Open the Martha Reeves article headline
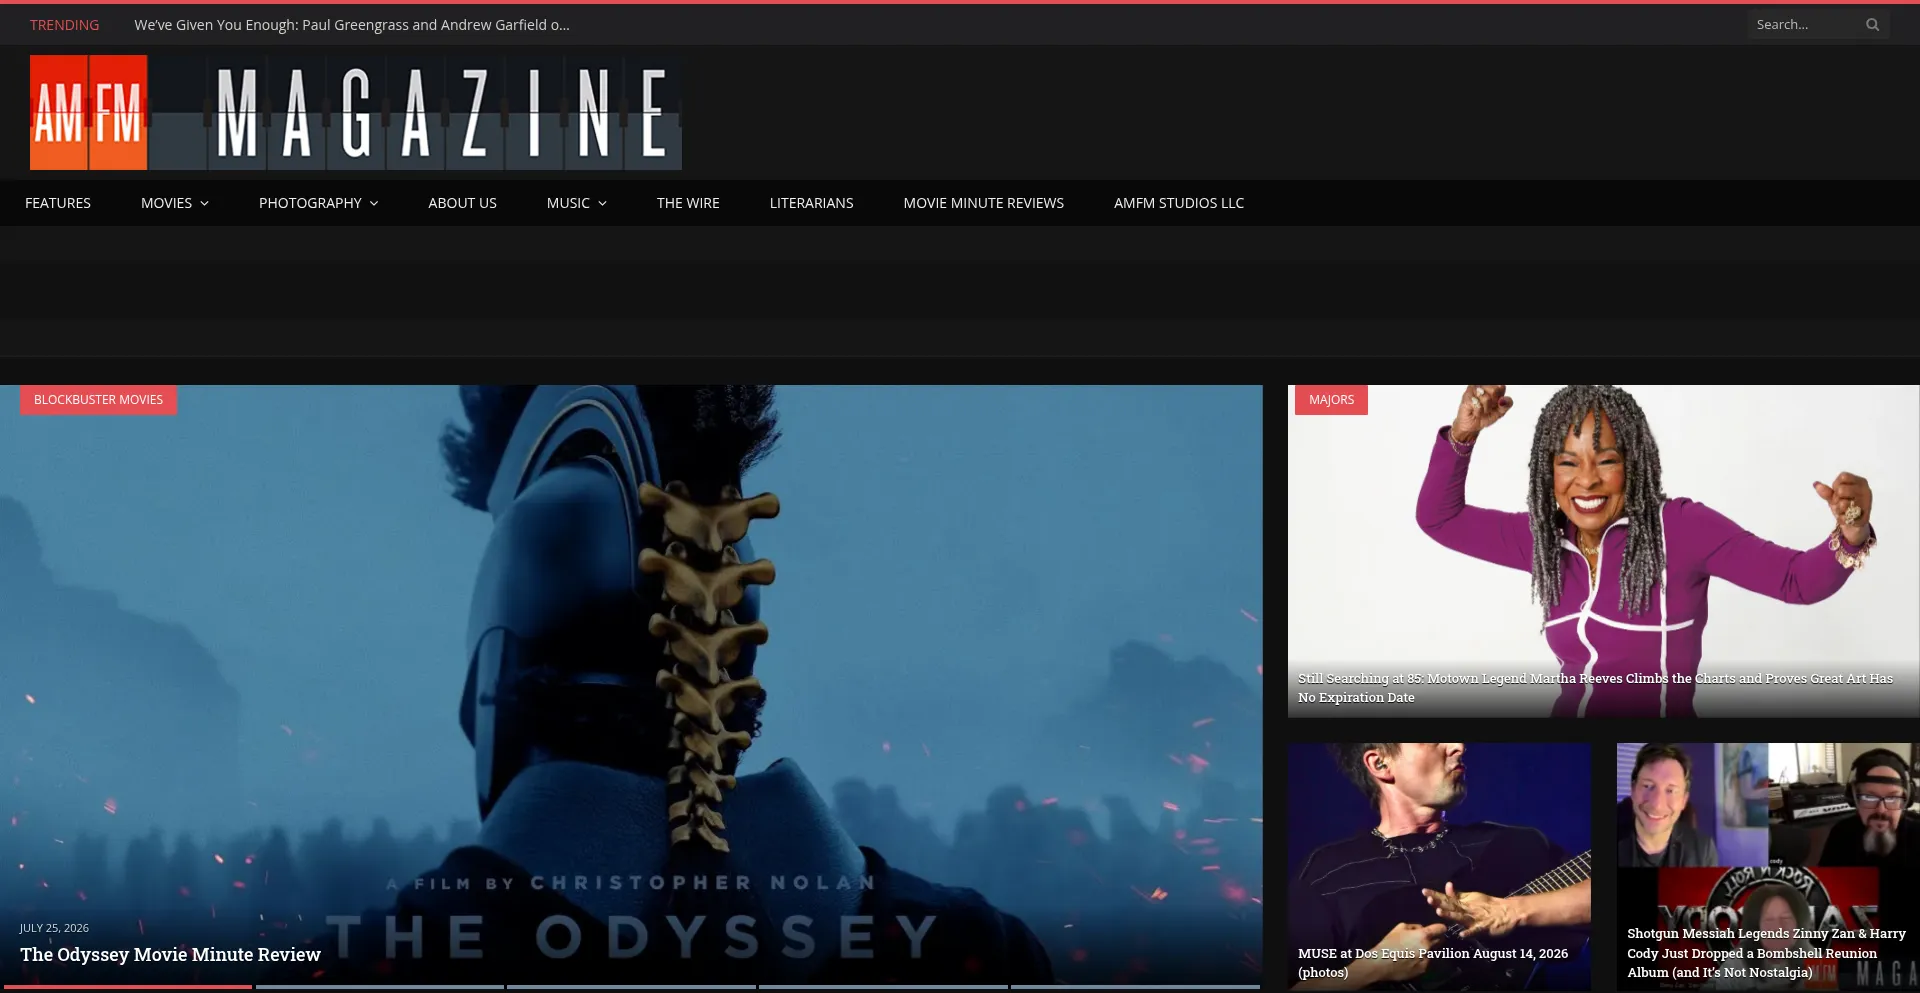Viewport: 1920px width, 993px height. pyautogui.click(x=1595, y=688)
